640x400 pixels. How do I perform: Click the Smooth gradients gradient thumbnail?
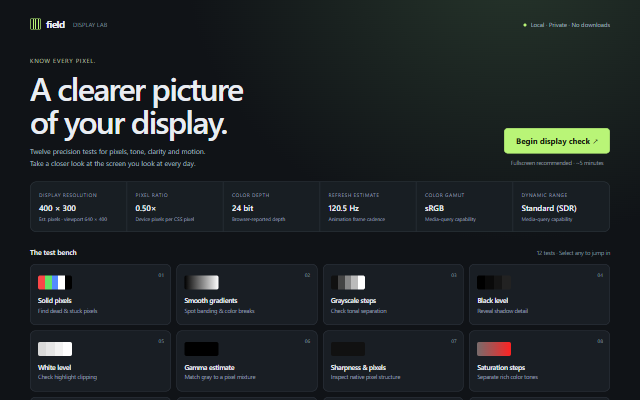tap(202, 282)
